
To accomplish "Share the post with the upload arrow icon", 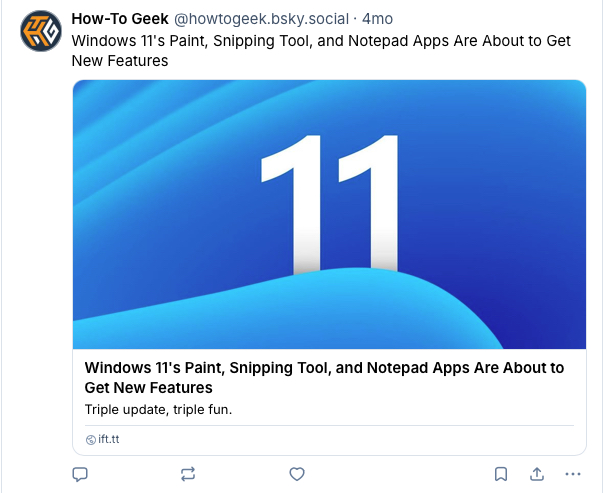I will 536,473.
